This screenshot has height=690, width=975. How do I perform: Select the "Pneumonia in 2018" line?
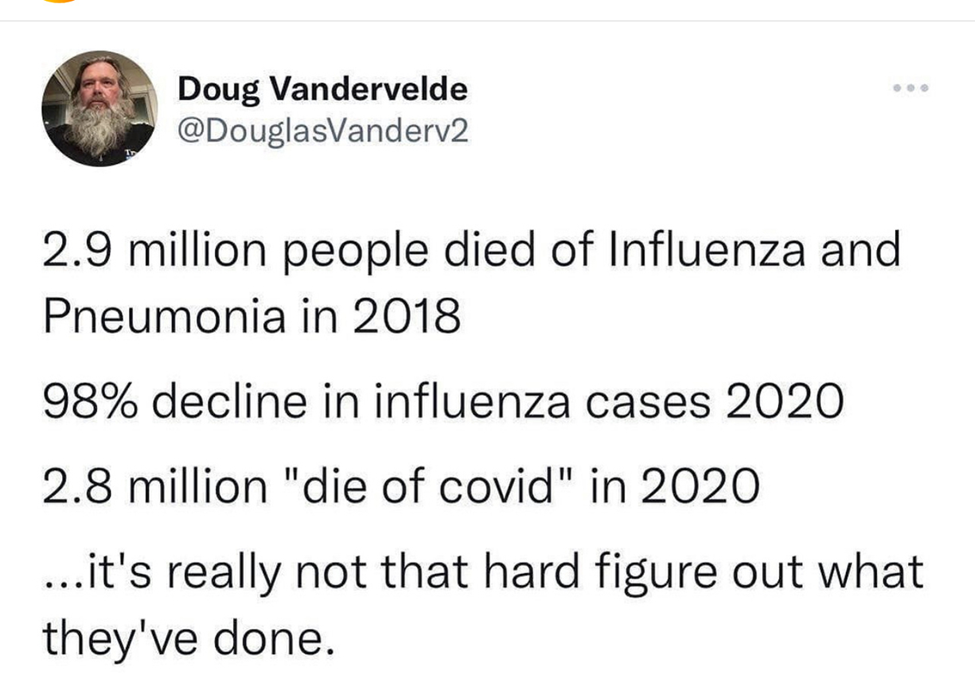(252, 318)
